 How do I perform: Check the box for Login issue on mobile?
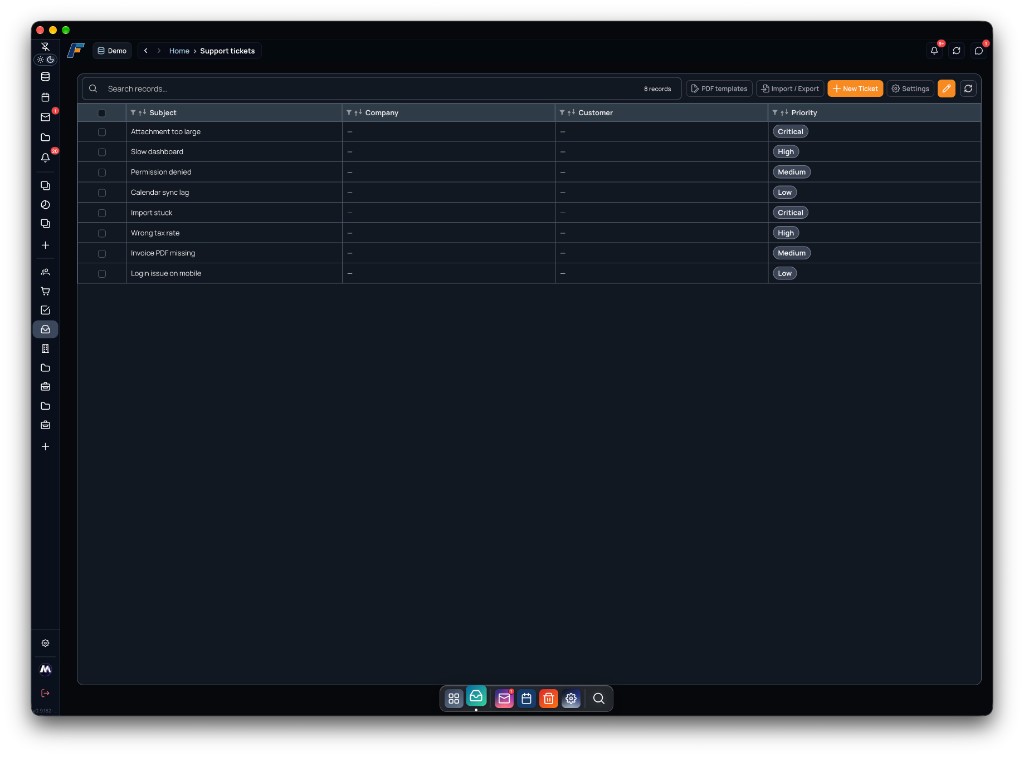click(102, 274)
